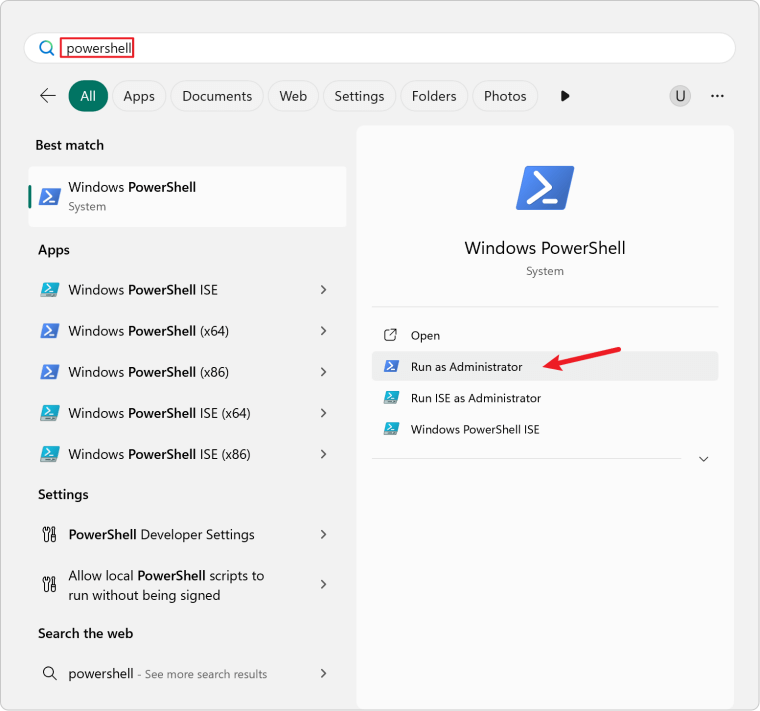Open the Windows PowerShell best match result
Screen dimensions: 760x711
pos(188,196)
